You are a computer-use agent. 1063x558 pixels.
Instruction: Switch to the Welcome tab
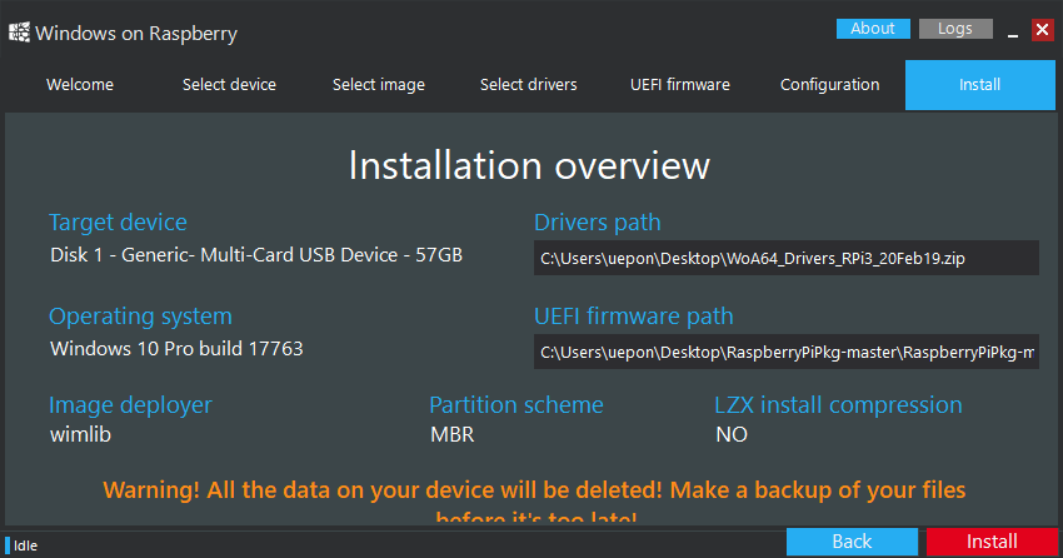pyautogui.click(x=80, y=85)
